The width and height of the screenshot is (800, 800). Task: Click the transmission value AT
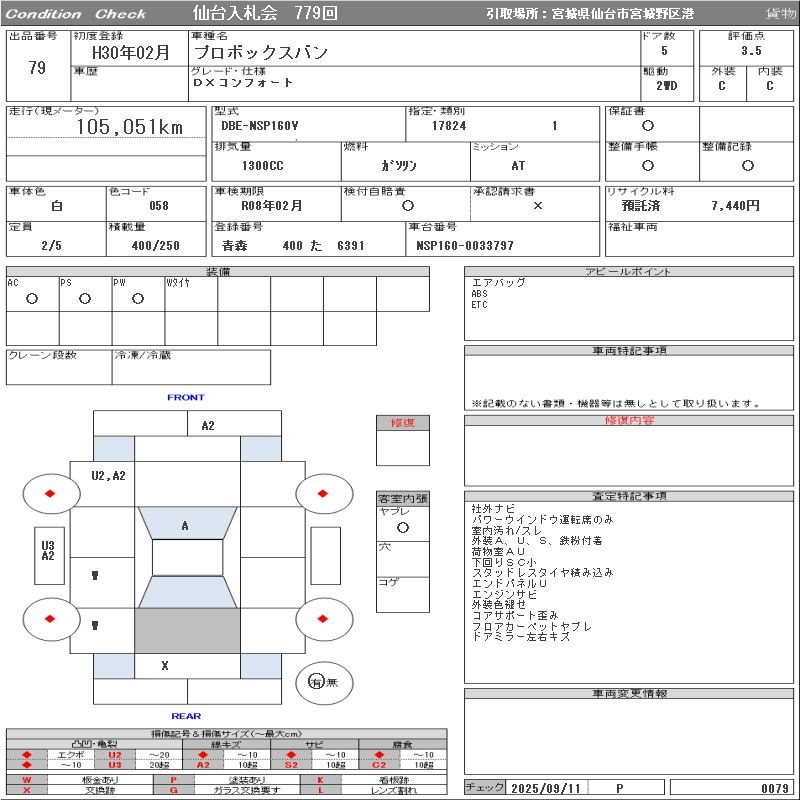pos(518,165)
